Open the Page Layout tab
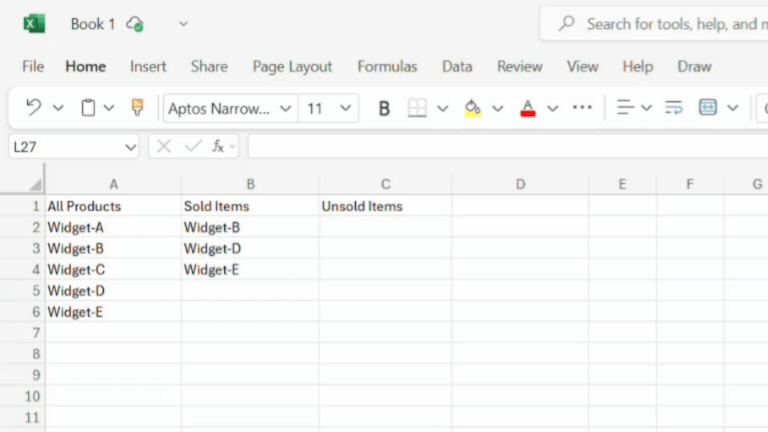 click(292, 67)
